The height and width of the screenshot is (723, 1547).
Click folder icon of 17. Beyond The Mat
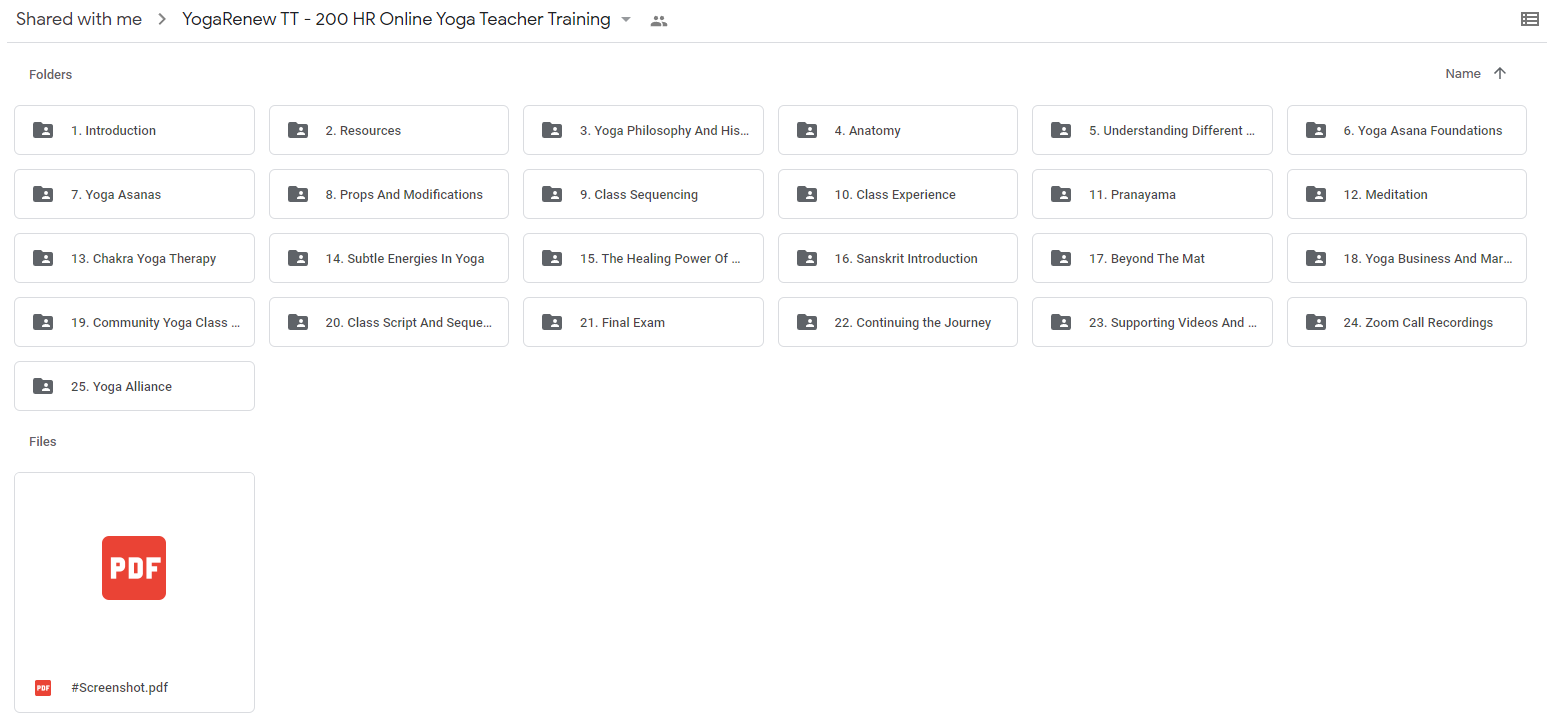1061,258
